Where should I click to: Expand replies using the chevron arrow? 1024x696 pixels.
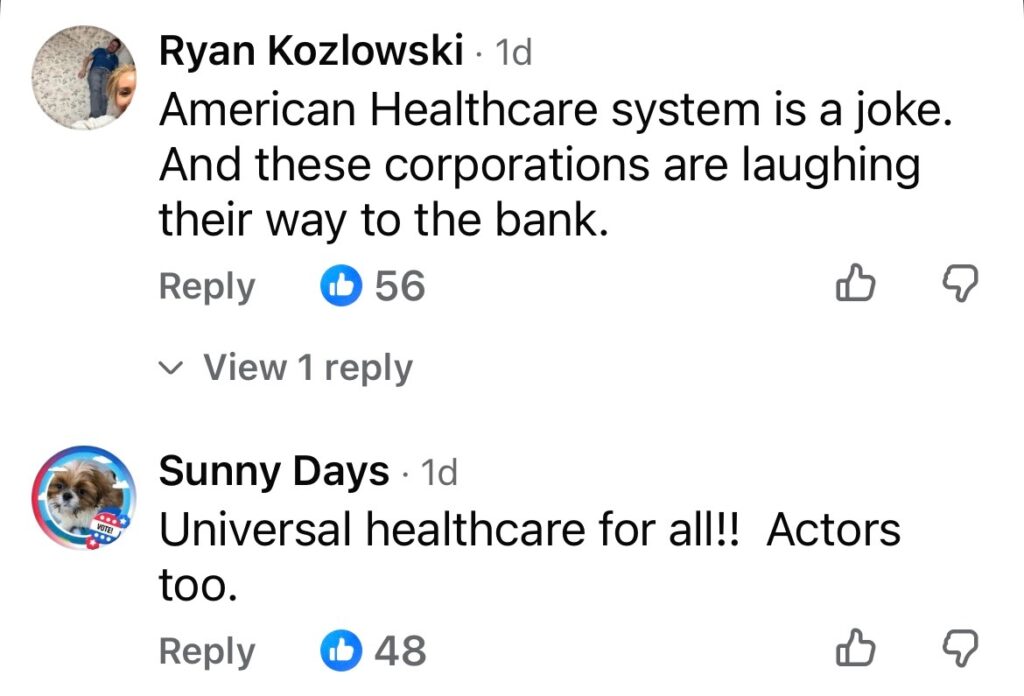click(172, 369)
